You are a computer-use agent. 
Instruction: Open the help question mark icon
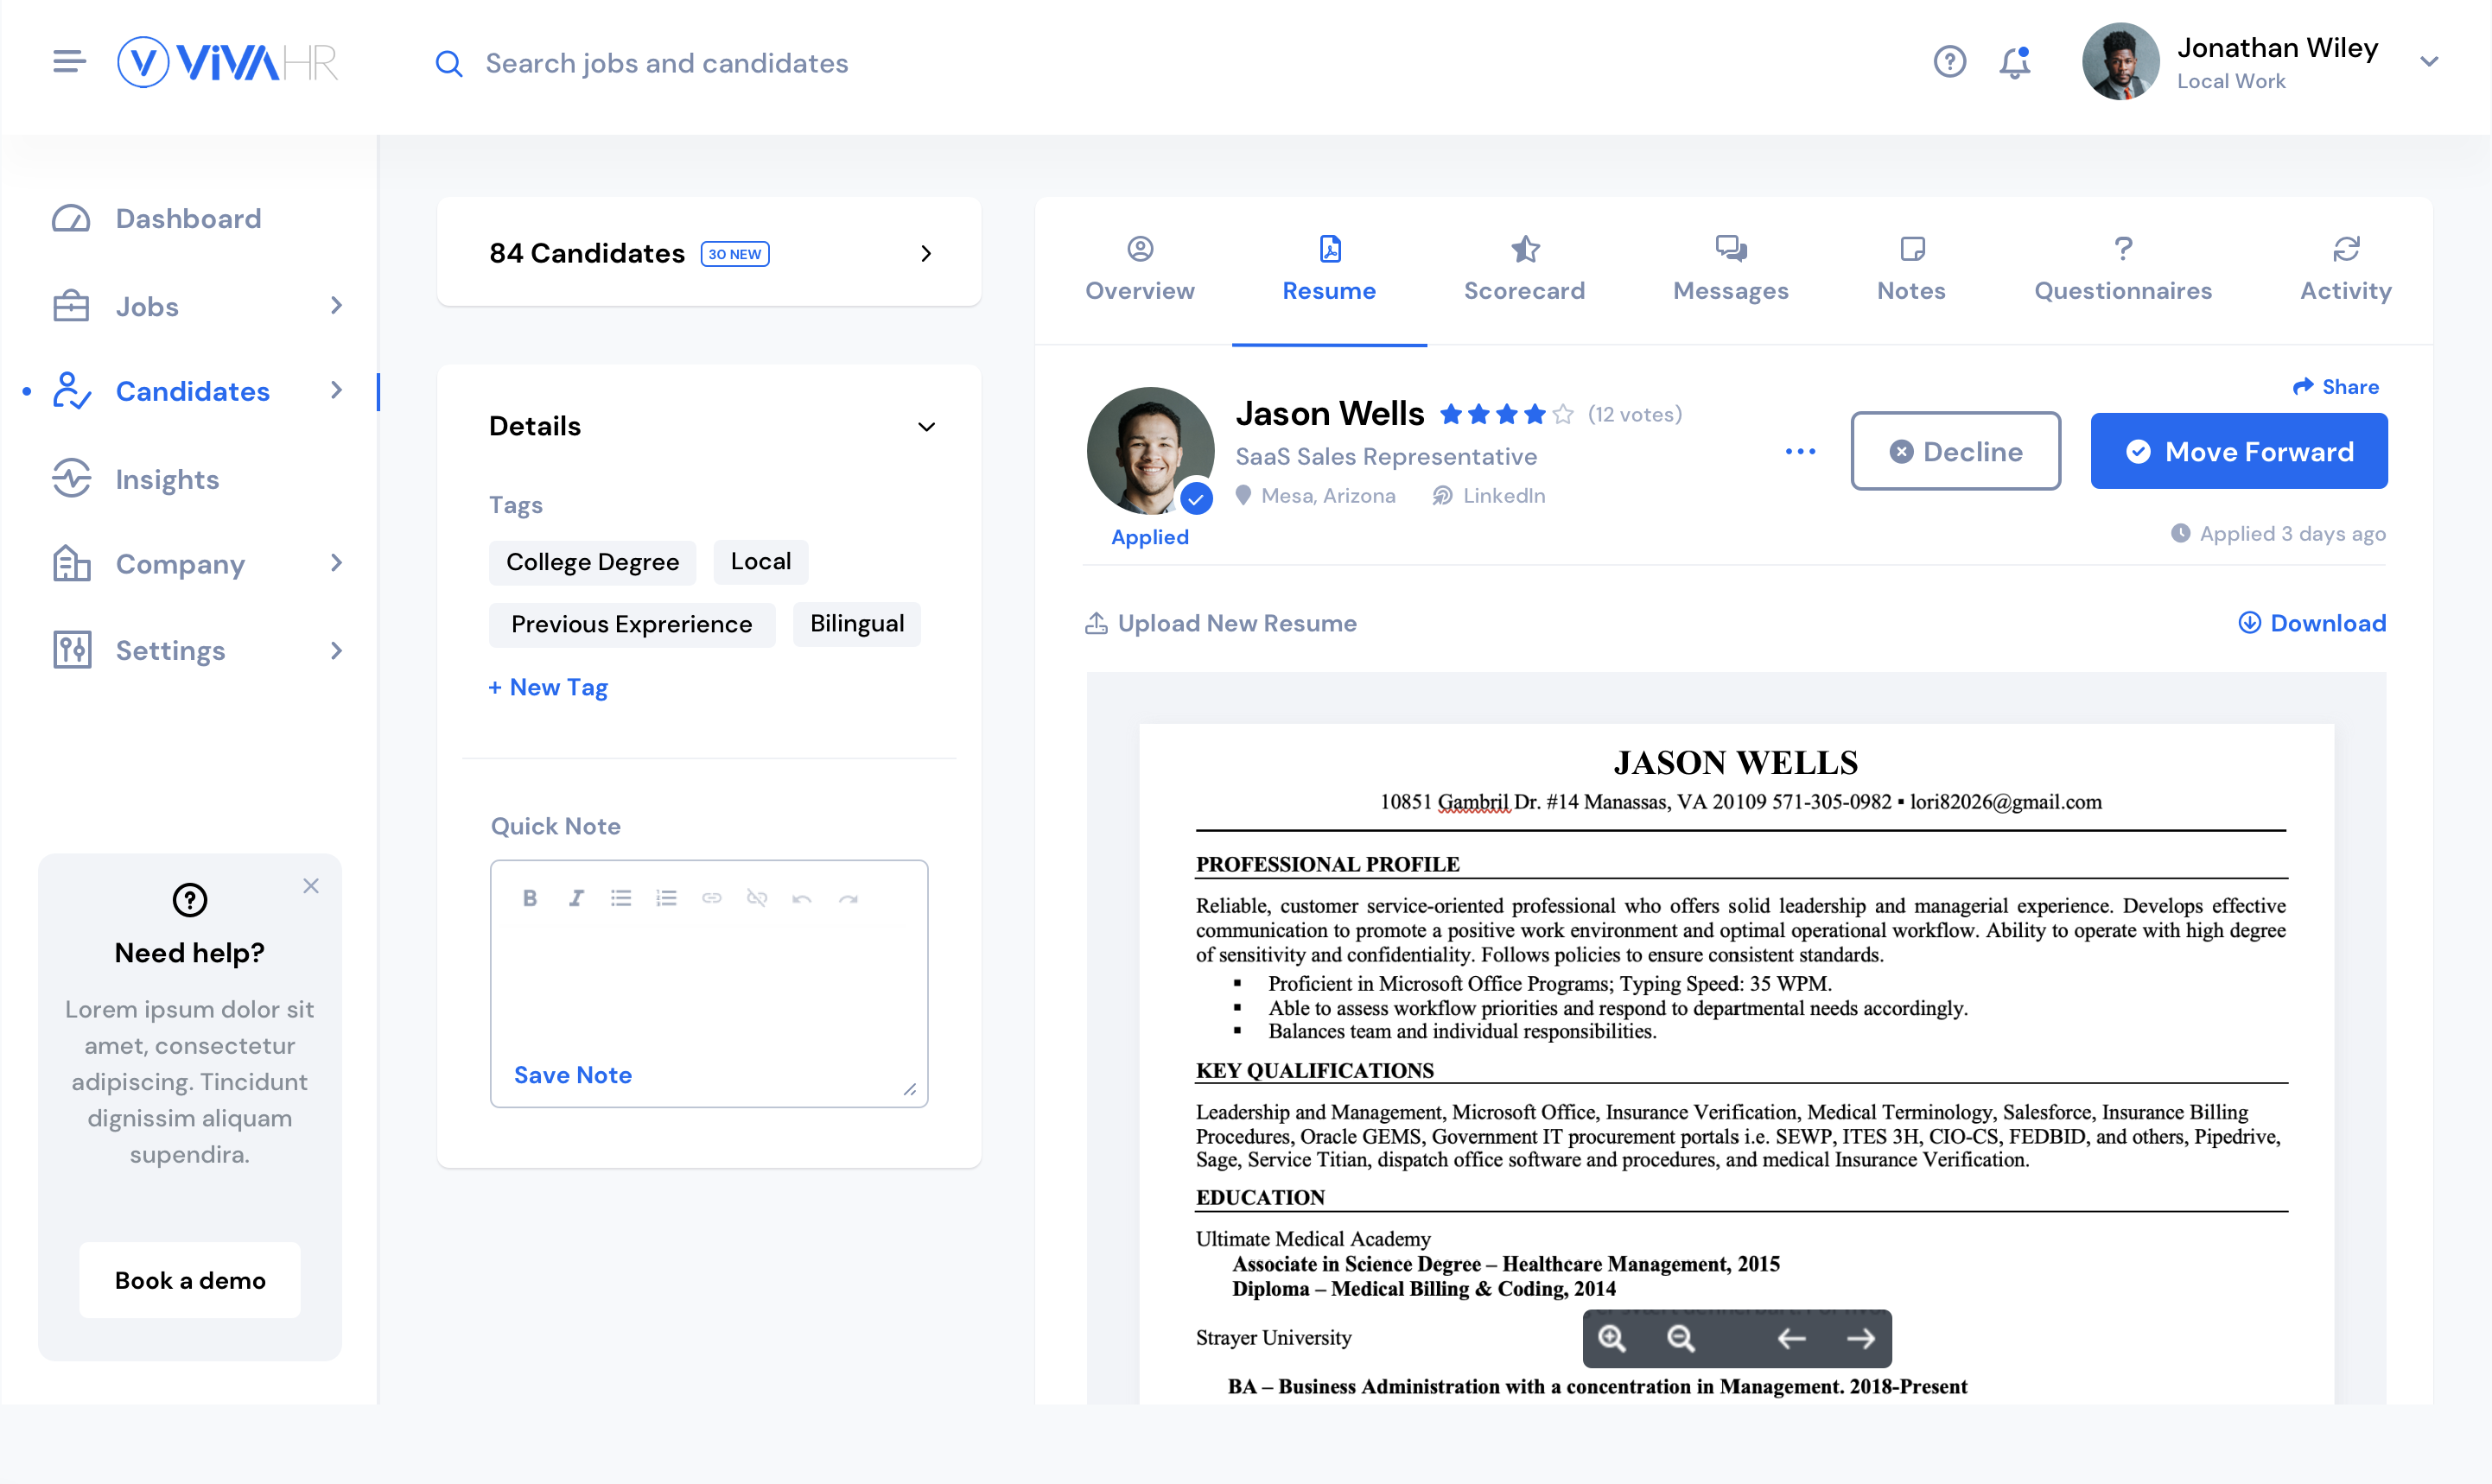[1949, 62]
